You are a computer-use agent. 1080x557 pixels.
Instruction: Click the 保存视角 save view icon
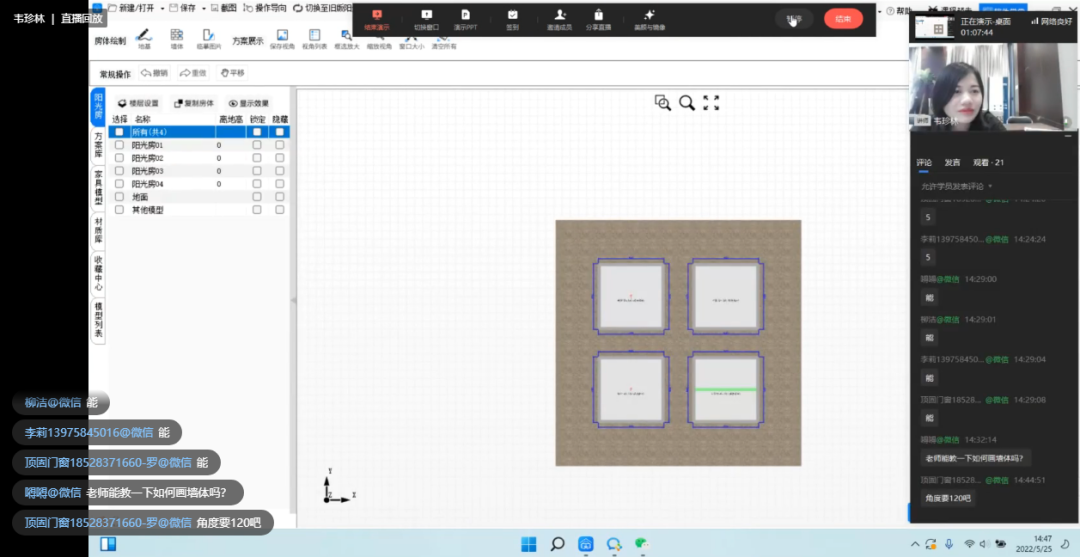coord(282,35)
